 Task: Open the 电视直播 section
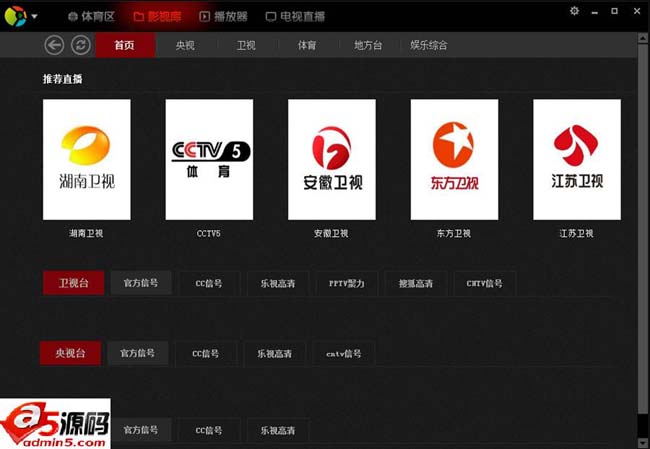[x=295, y=17]
